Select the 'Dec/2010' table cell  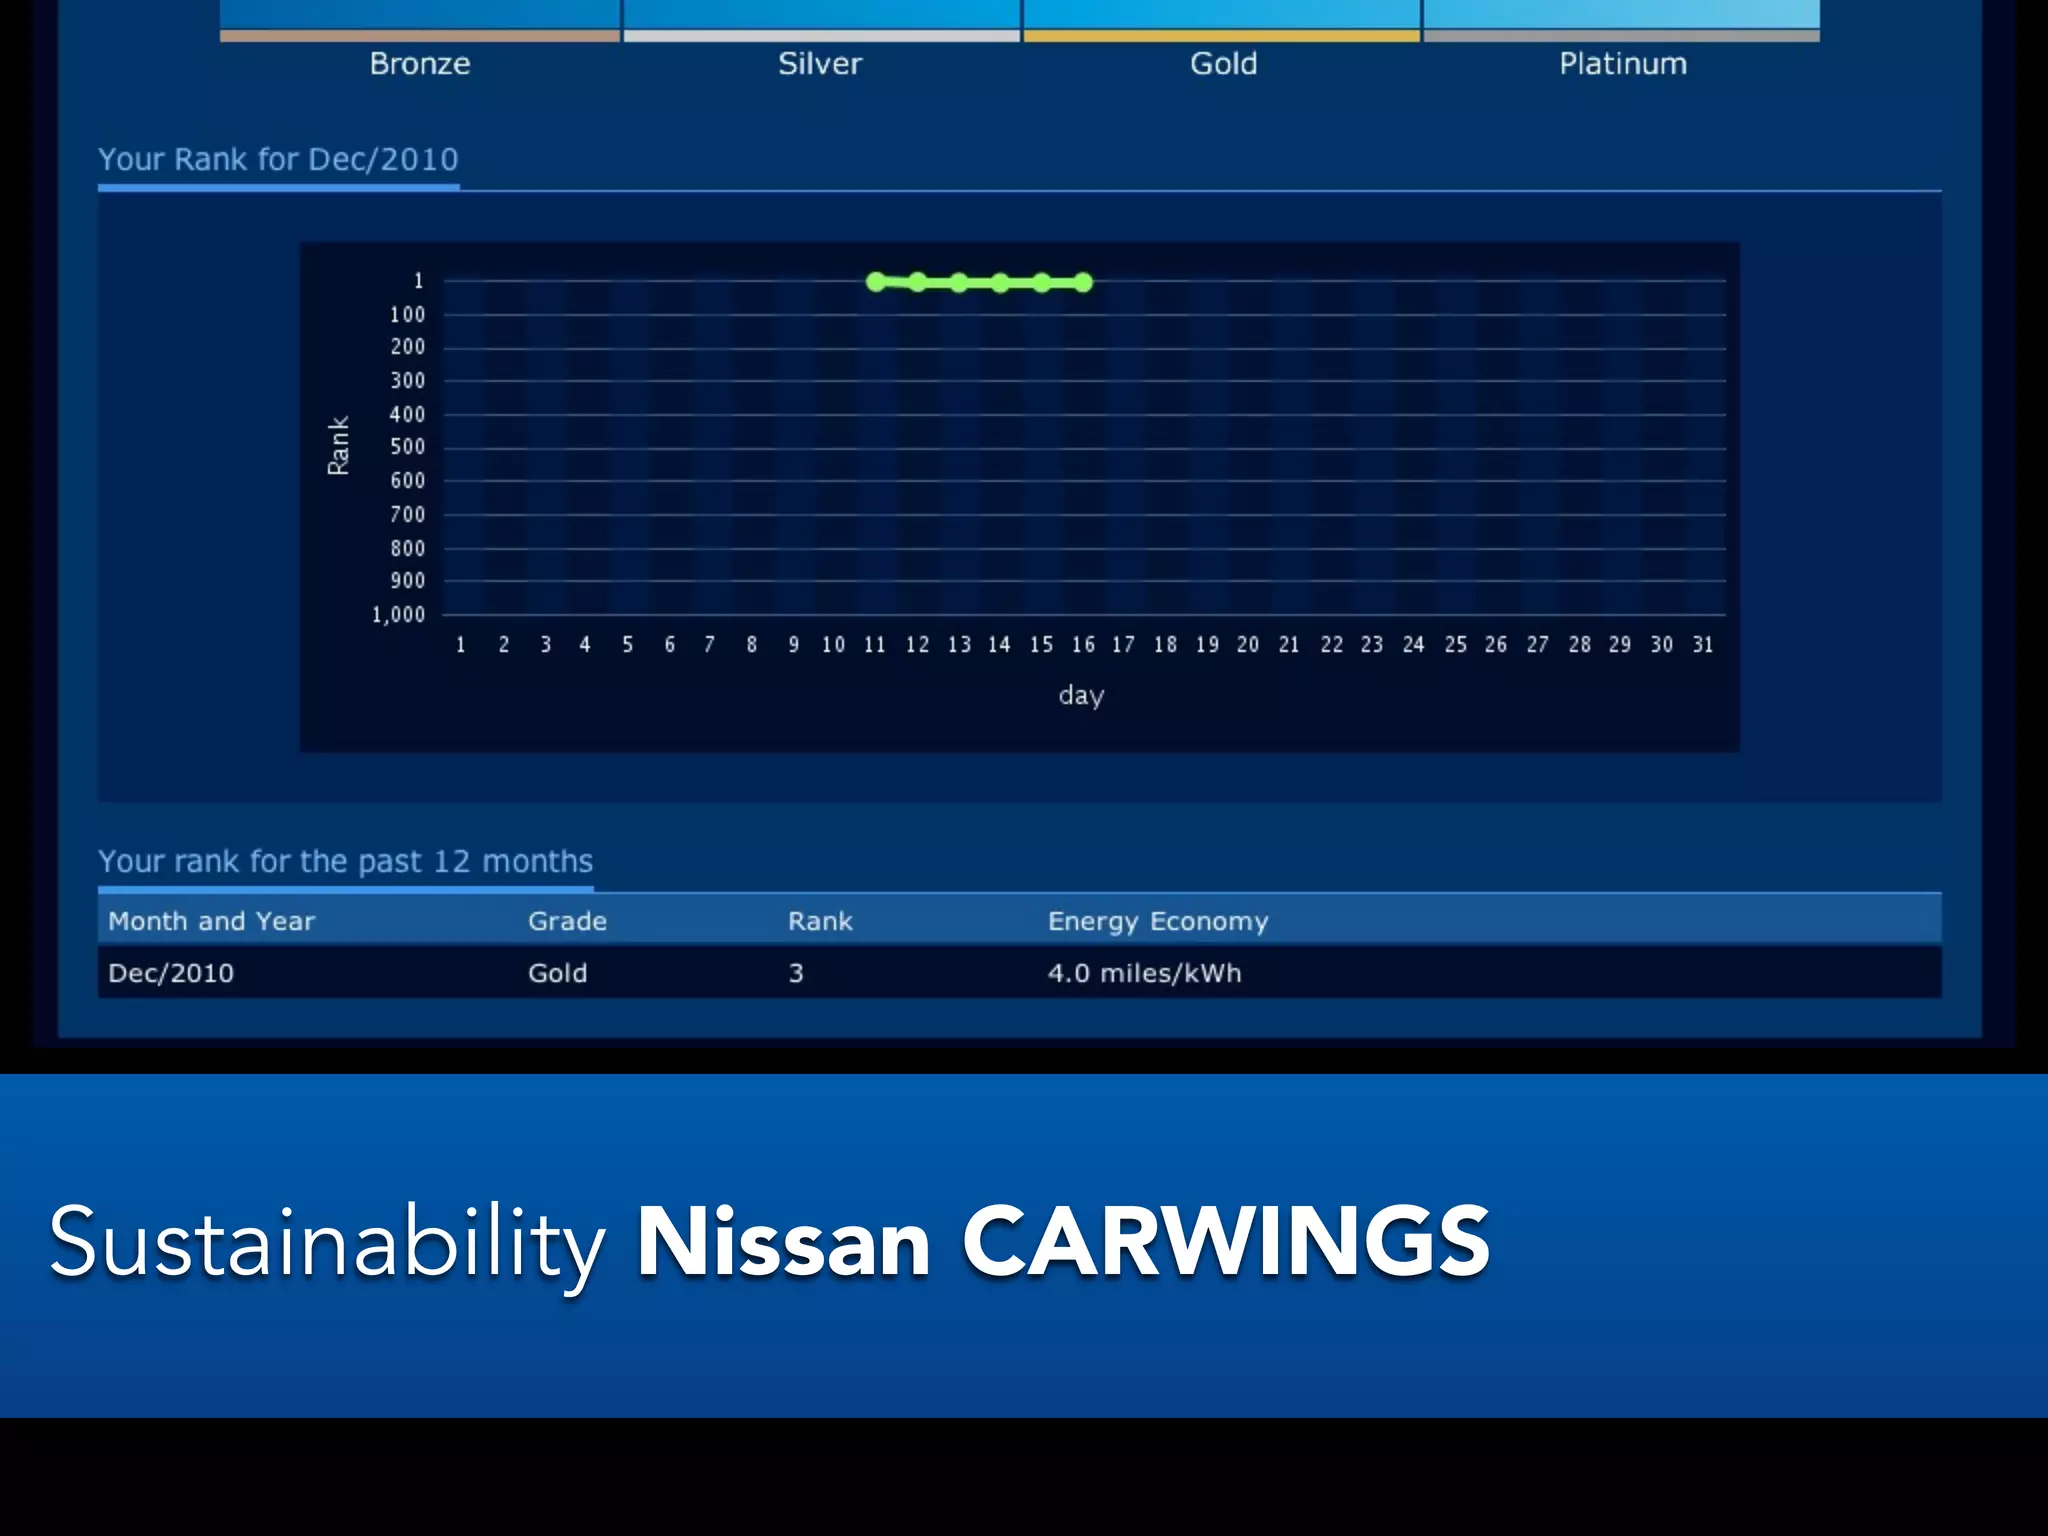point(171,973)
